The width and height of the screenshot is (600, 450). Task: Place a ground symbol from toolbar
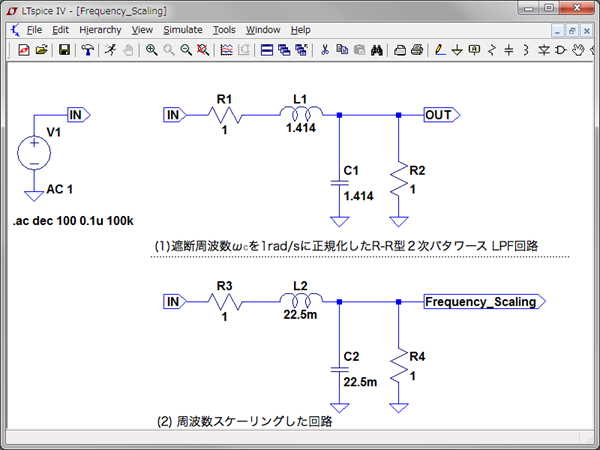pos(457,50)
